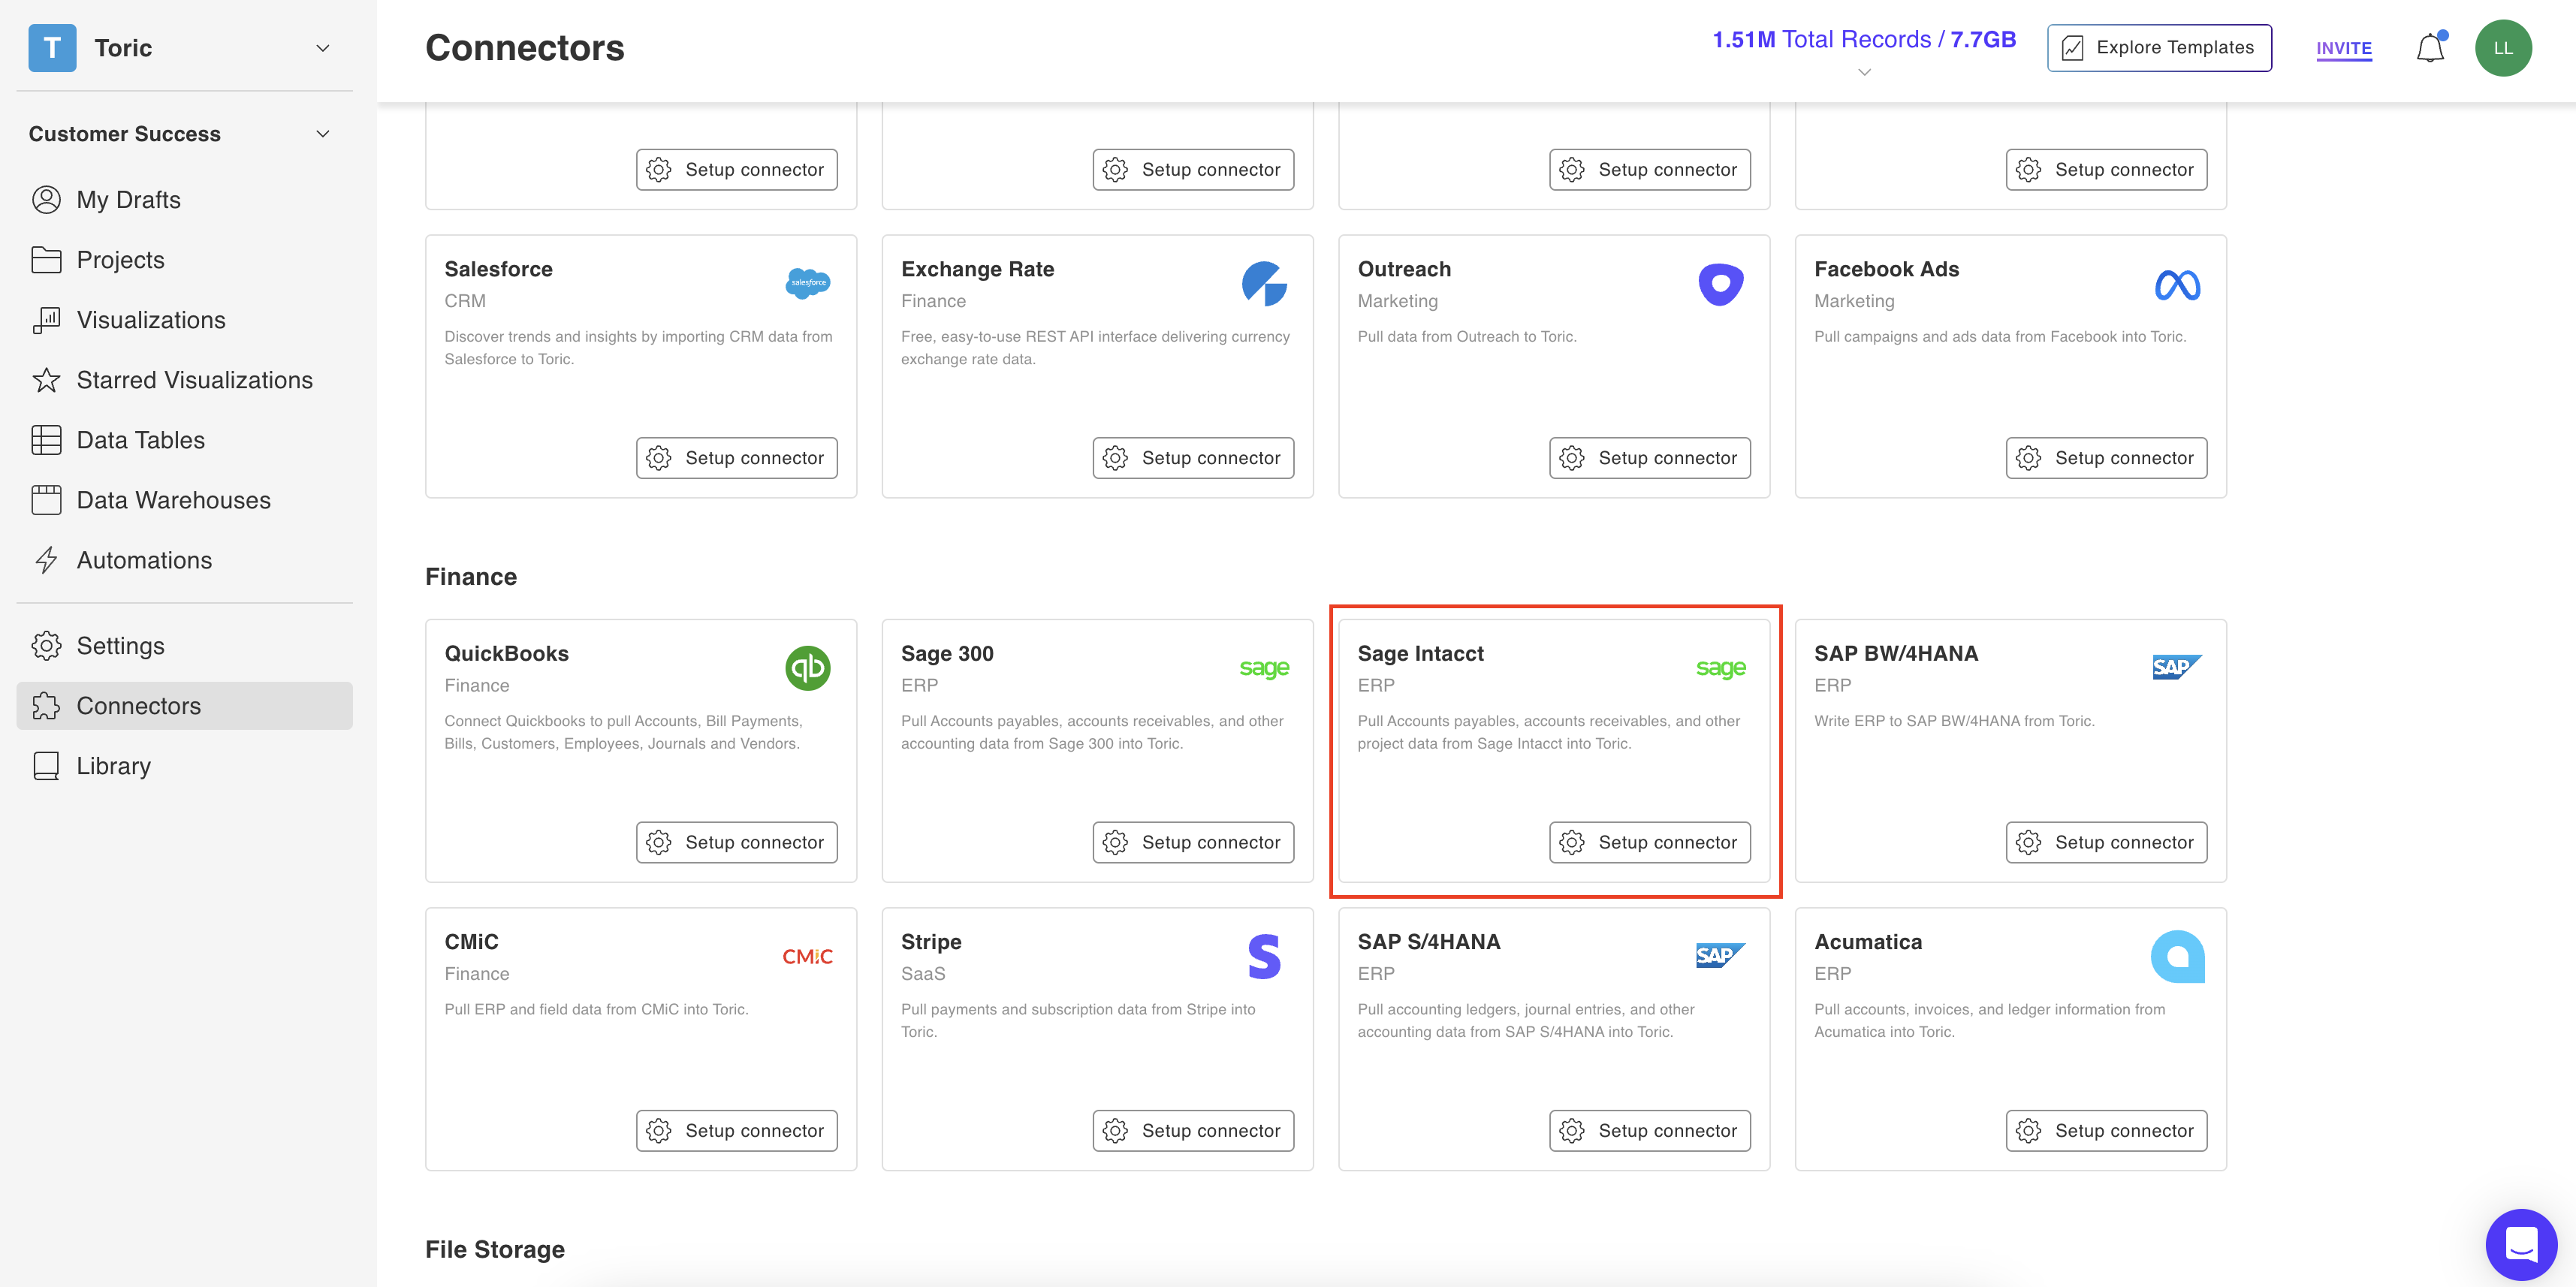Open Automations section
Image resolution: width=2576 pixels, height=1287 pixels.
coord(185,560)
